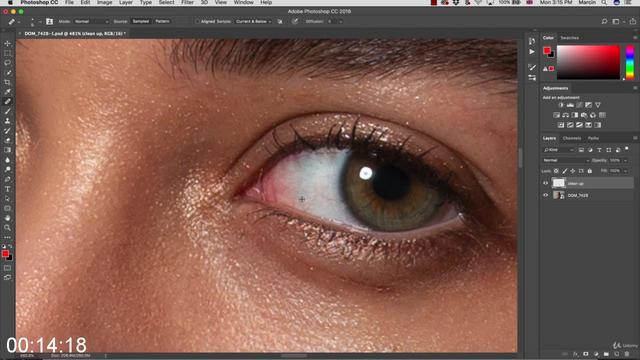Select the Horizontal Type tool
Image resolution: width=640 pixels, height=360 pixels.
click(7, 189)
